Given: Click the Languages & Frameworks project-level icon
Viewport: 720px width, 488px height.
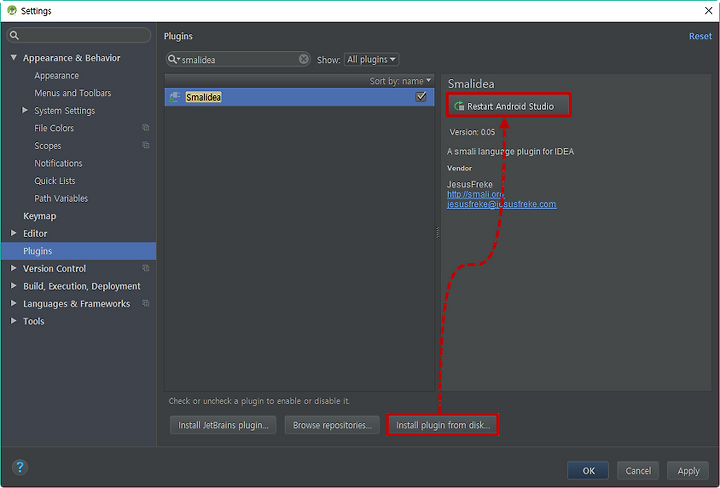Looking at the screenshot, I should (x=146, y=303).
